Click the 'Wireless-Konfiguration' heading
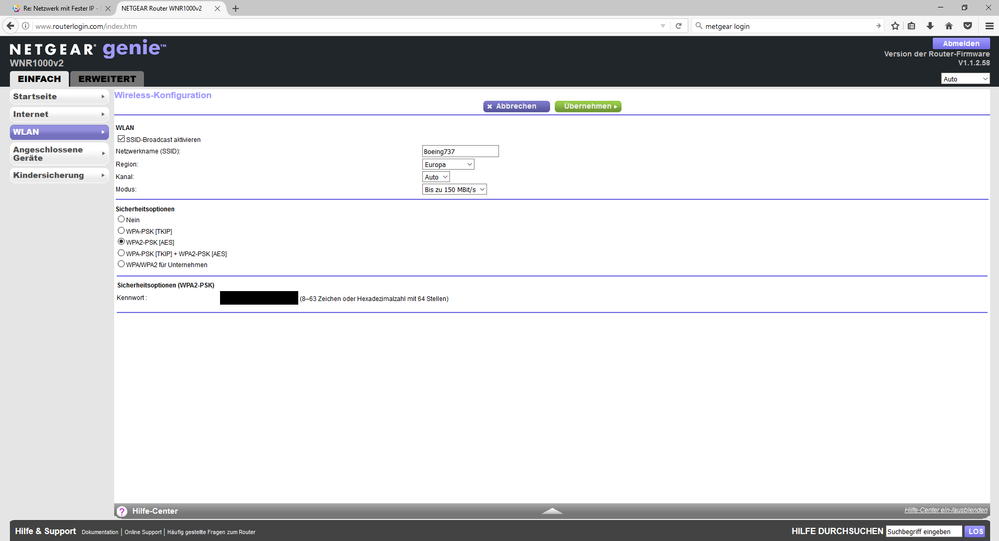Screen dimensions: 999x541 click(162, 95)
